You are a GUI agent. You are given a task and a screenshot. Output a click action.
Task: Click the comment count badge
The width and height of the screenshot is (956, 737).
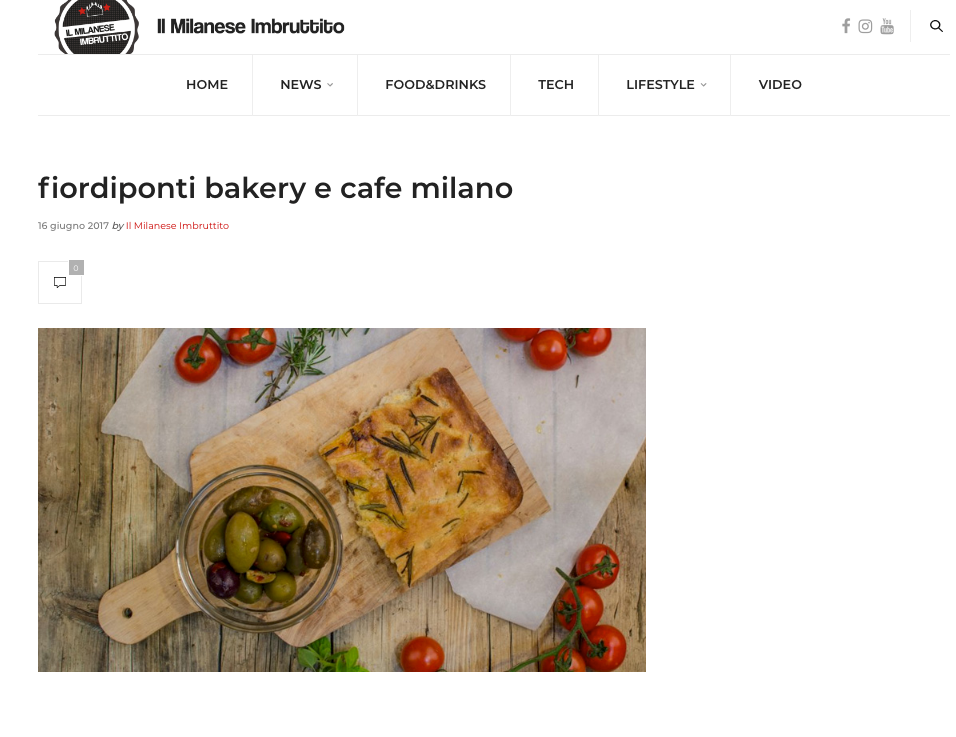(x=76, y=268)
